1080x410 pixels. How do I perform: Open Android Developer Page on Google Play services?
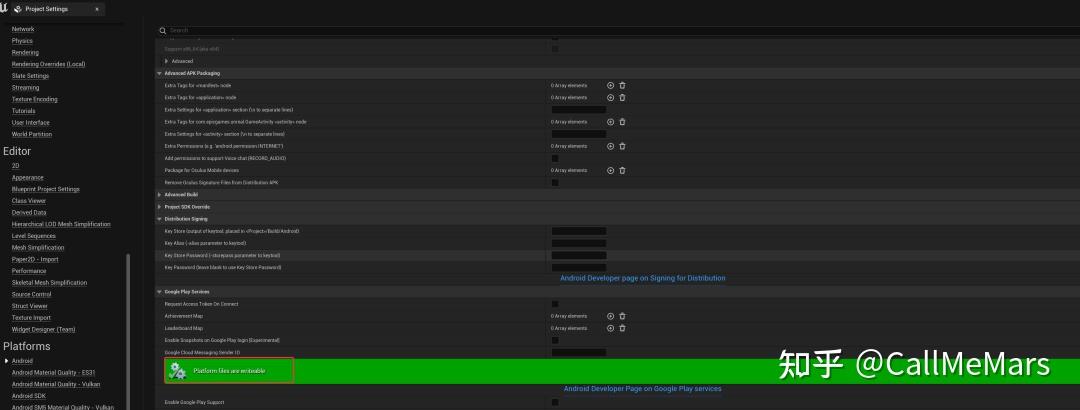coord(643,389)
